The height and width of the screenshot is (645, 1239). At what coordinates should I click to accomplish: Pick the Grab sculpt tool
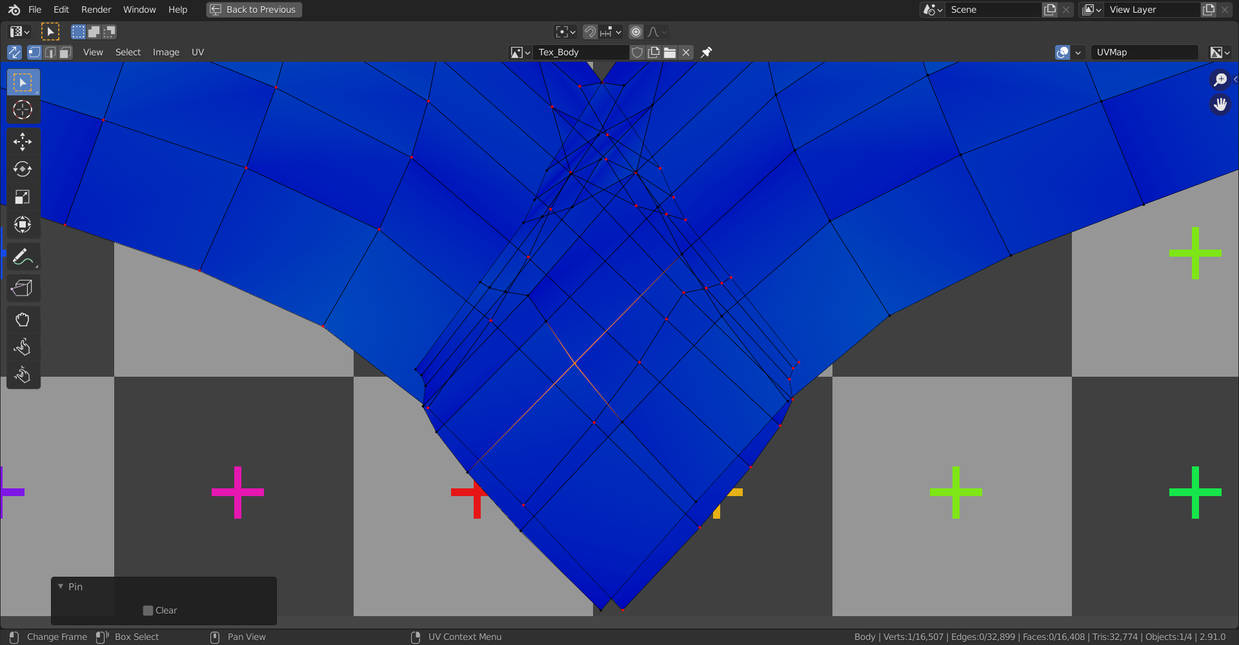pos(23,320)
